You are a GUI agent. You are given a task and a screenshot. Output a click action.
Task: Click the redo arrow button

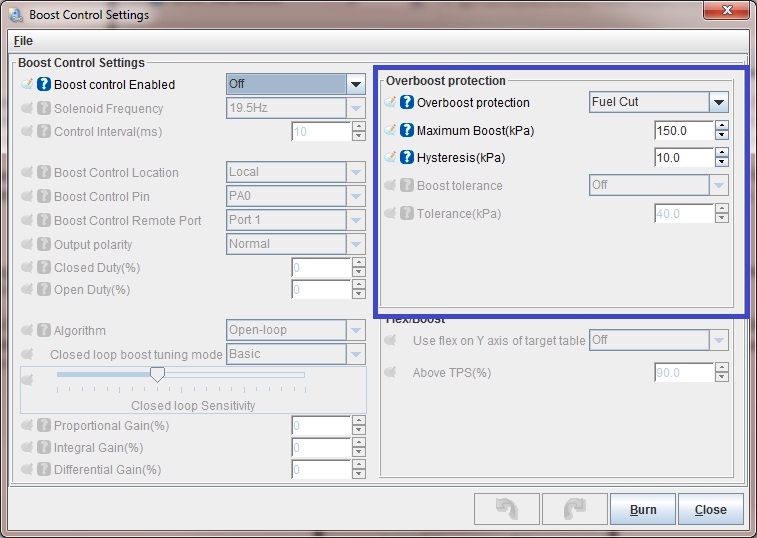pyautogui.click(x=573, y=509)
